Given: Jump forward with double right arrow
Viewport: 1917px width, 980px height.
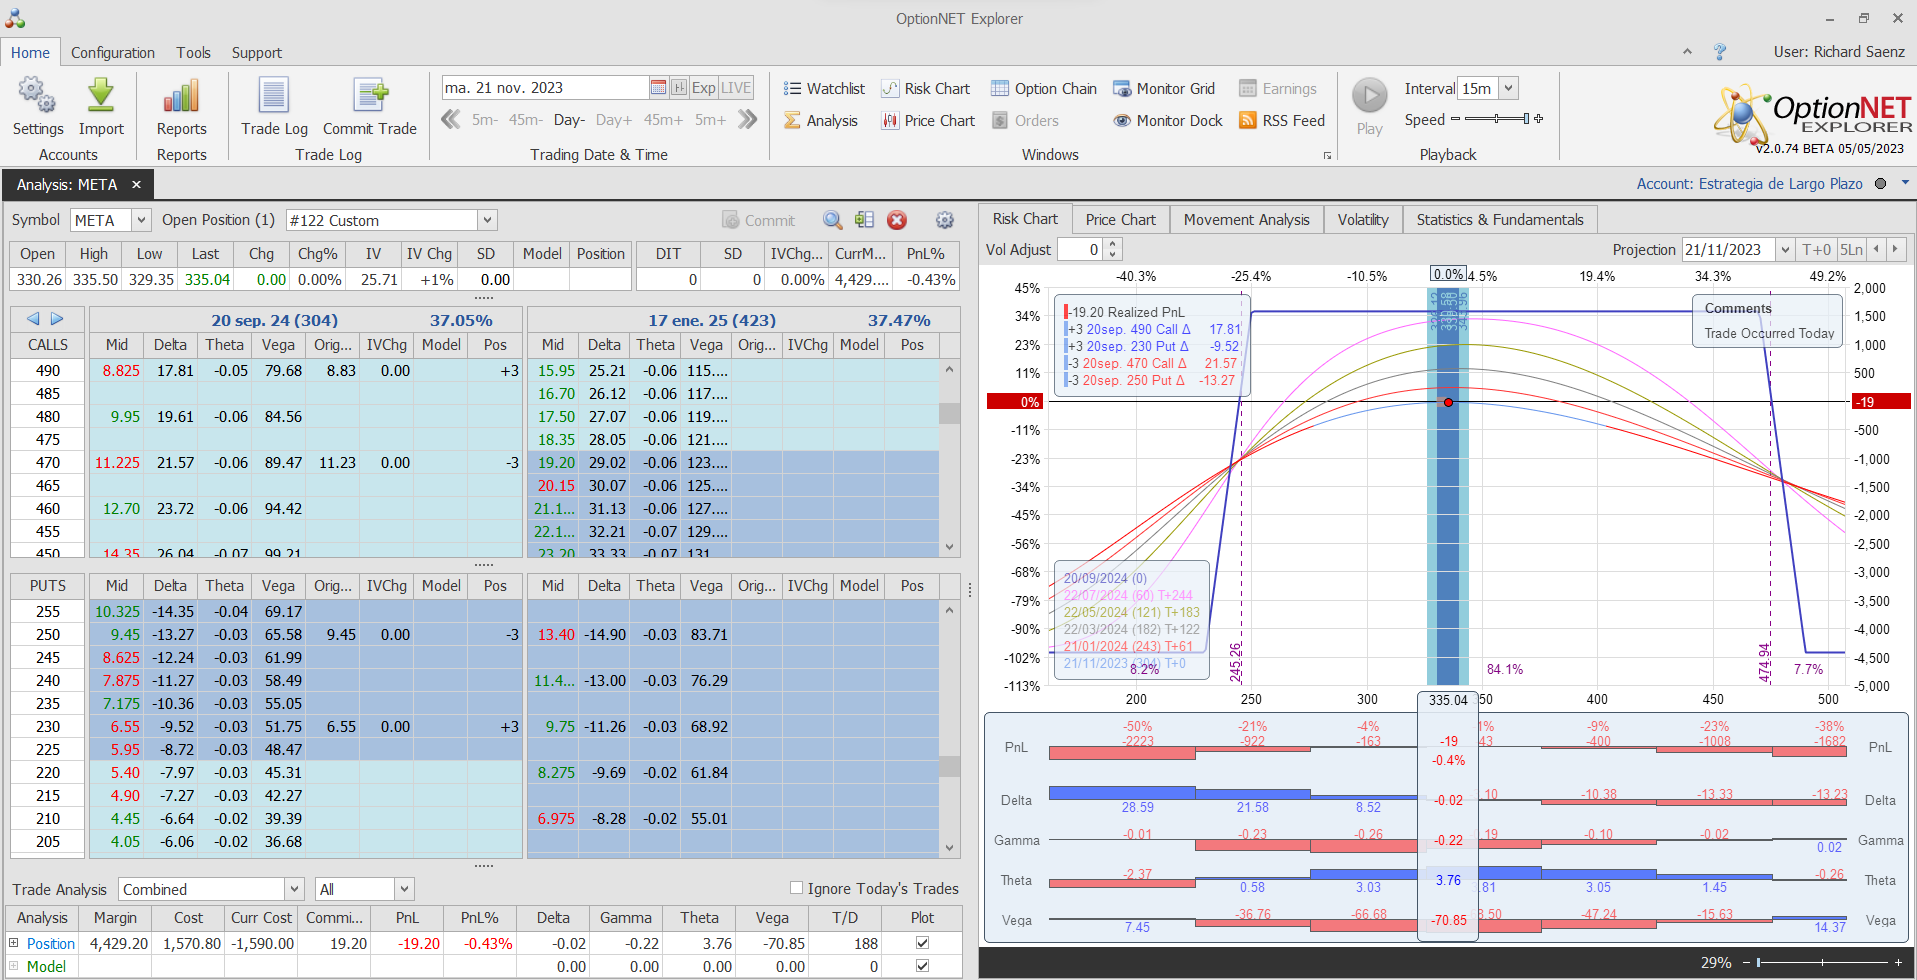Looking at the screenshot, I should 747,120.
